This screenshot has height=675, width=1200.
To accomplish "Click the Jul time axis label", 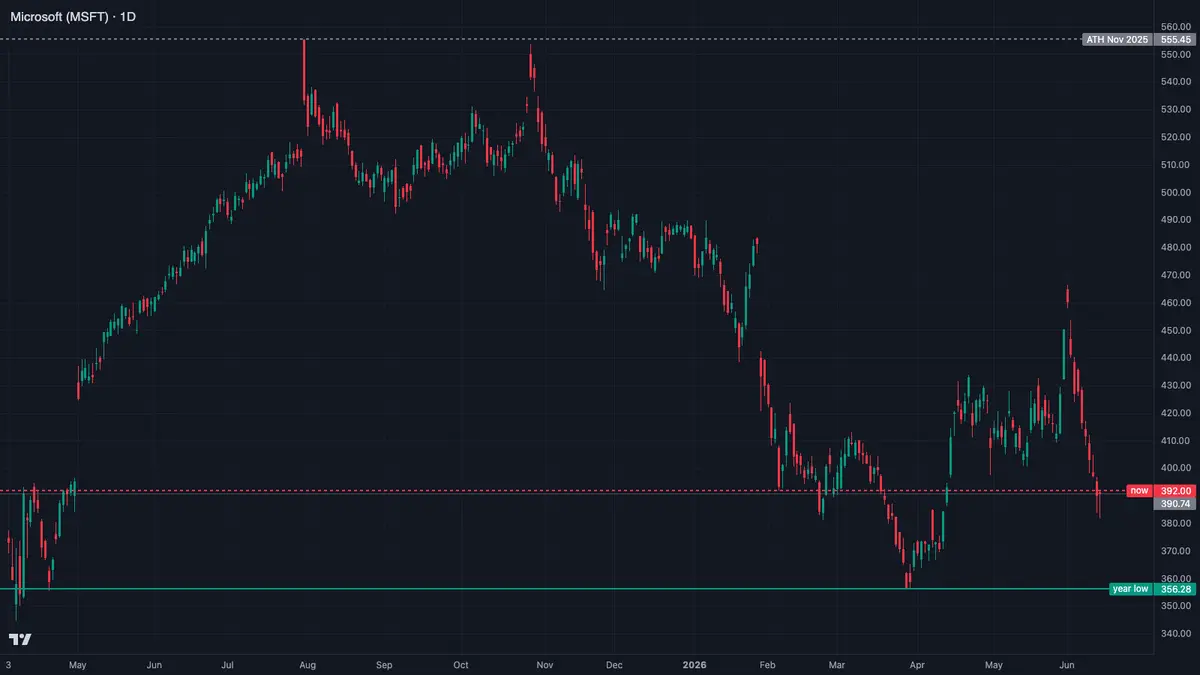I will pos(228,664).
